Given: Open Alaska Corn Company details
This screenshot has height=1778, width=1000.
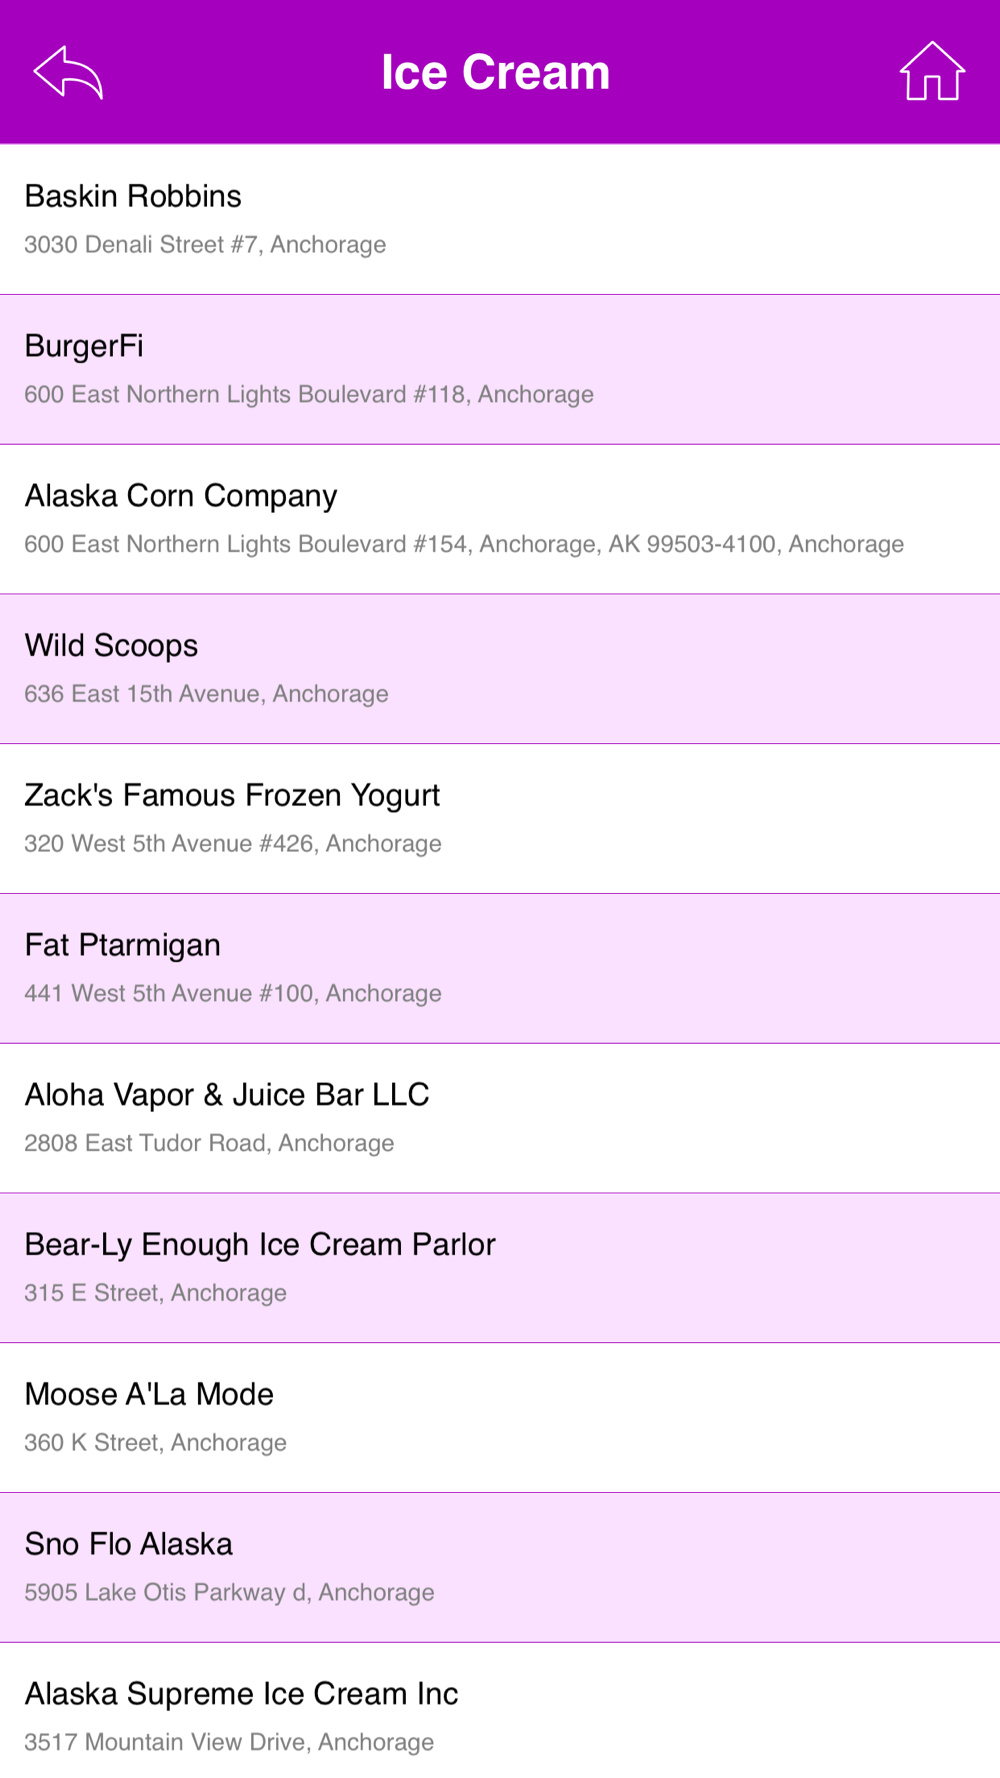Looking at the screenshot, I should point(500,519).
